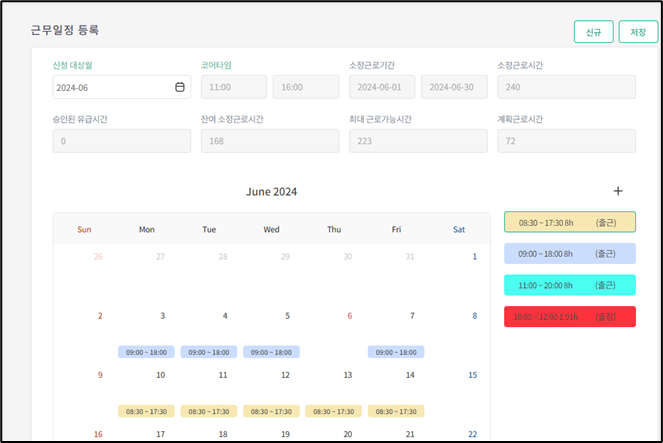Select the yellow 08:30 ~ 17:30 8h schedule
This screenshot has height=443, width=663.
(569, 222)
